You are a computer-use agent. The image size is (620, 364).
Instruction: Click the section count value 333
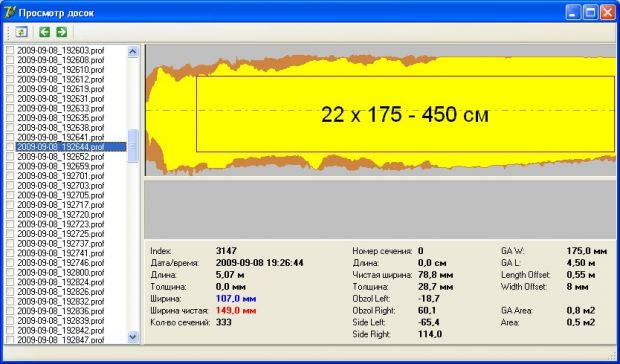click(223, 322)
